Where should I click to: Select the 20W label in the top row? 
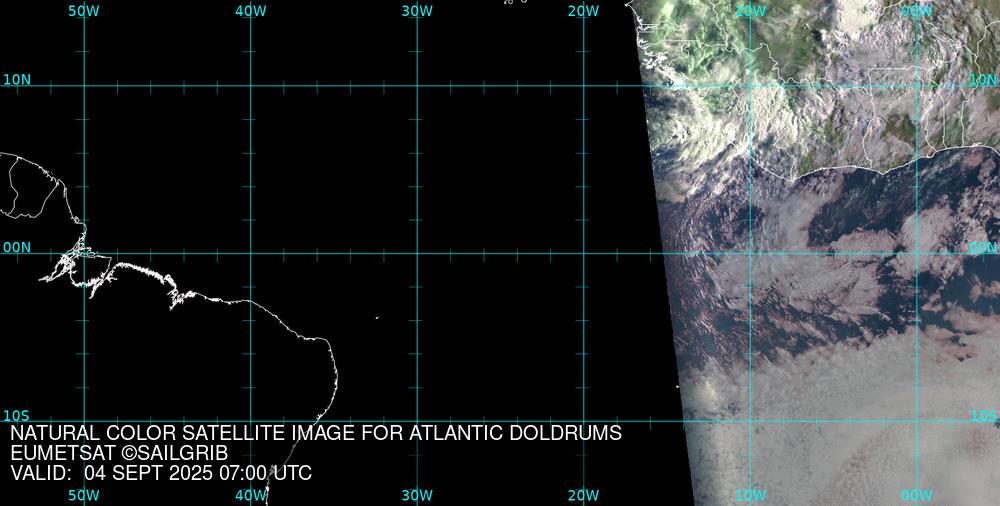pos(584,11)
